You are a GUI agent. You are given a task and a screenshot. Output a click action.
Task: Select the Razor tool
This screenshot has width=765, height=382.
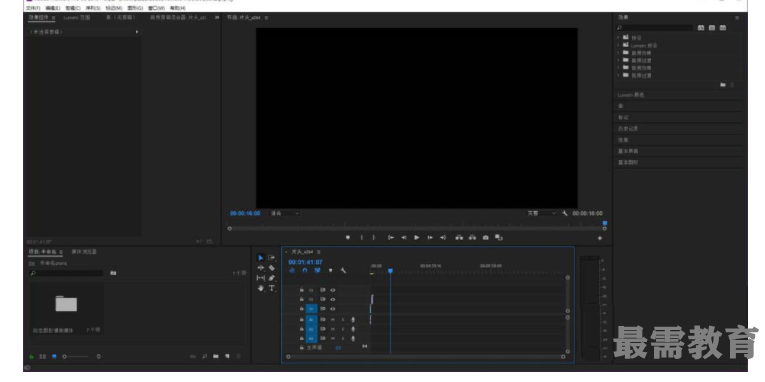coord(271,268)
